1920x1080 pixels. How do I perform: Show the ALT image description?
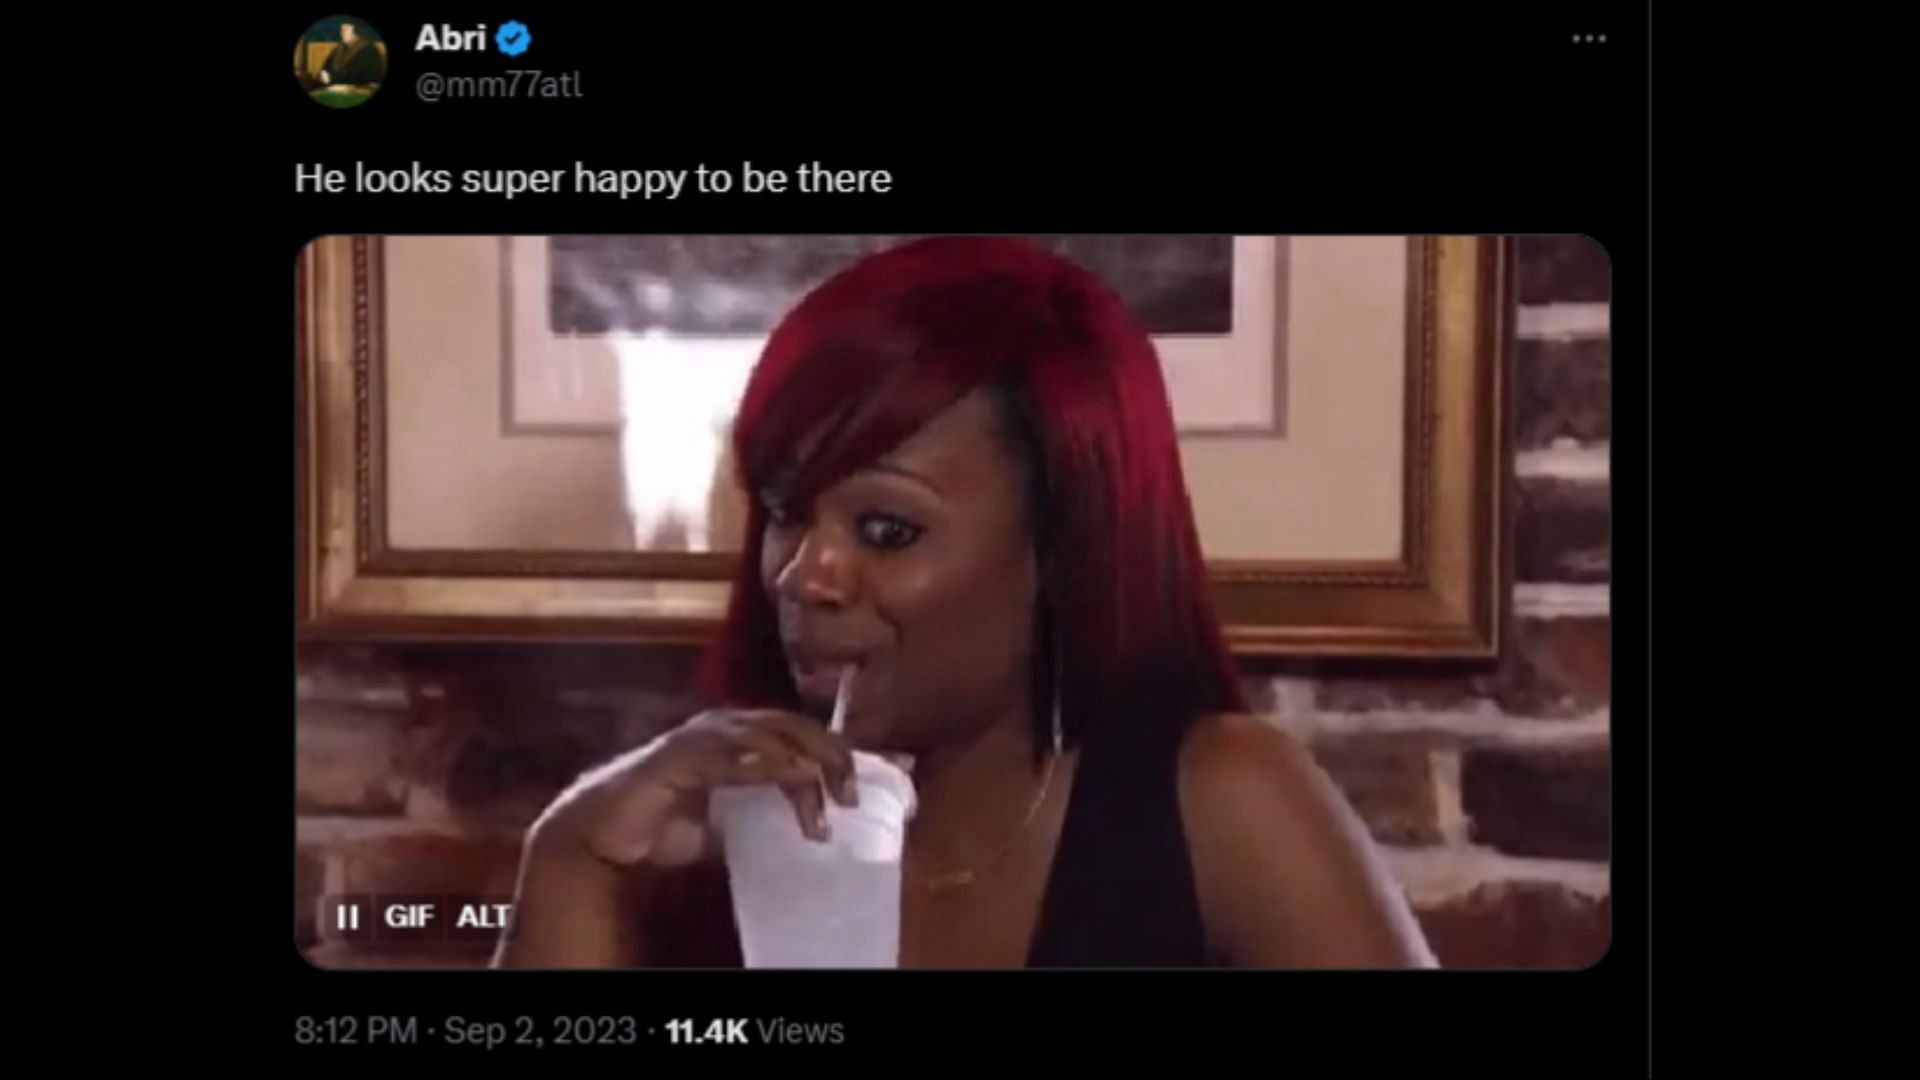point(484,916)
